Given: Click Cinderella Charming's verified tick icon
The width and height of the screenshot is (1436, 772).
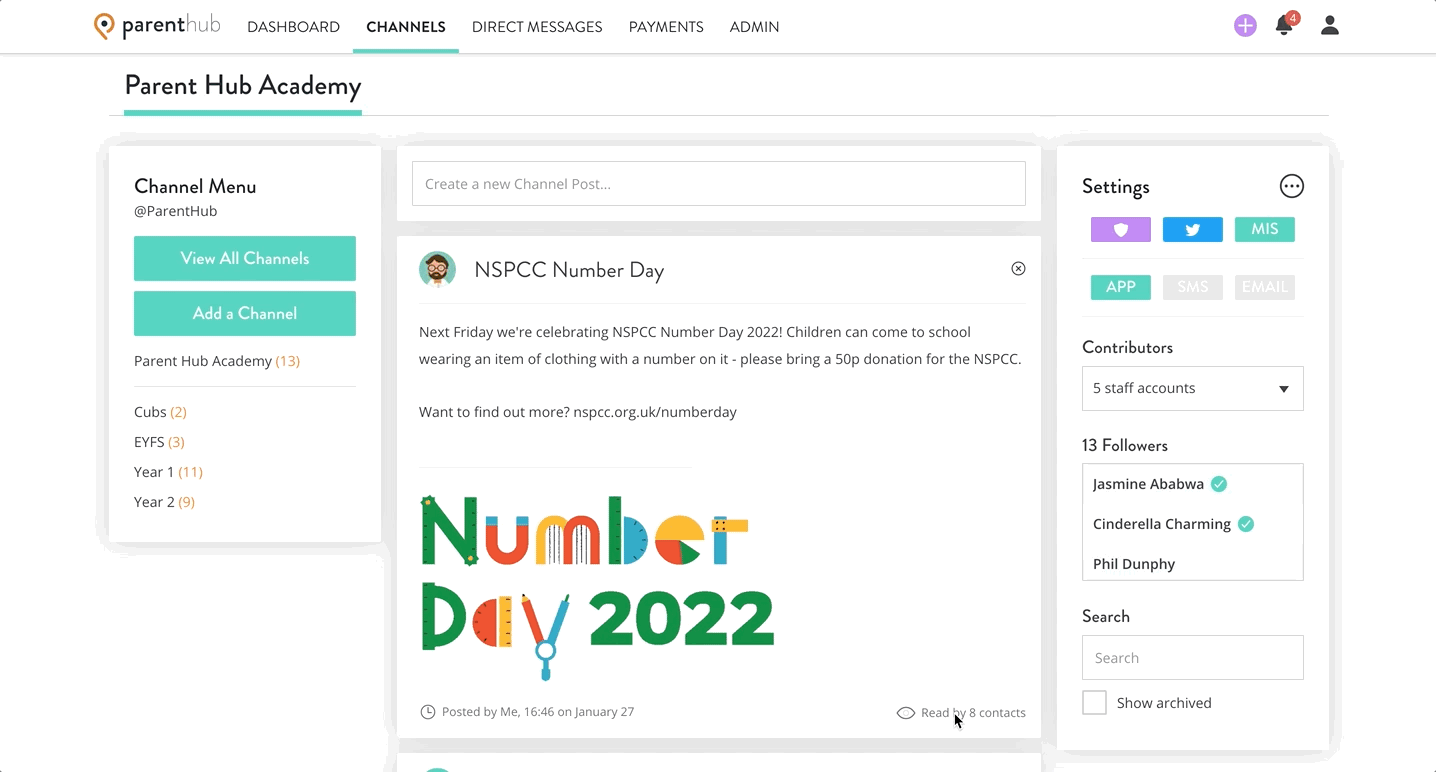Looking at the screenshot, I should tap(1246, 524).
